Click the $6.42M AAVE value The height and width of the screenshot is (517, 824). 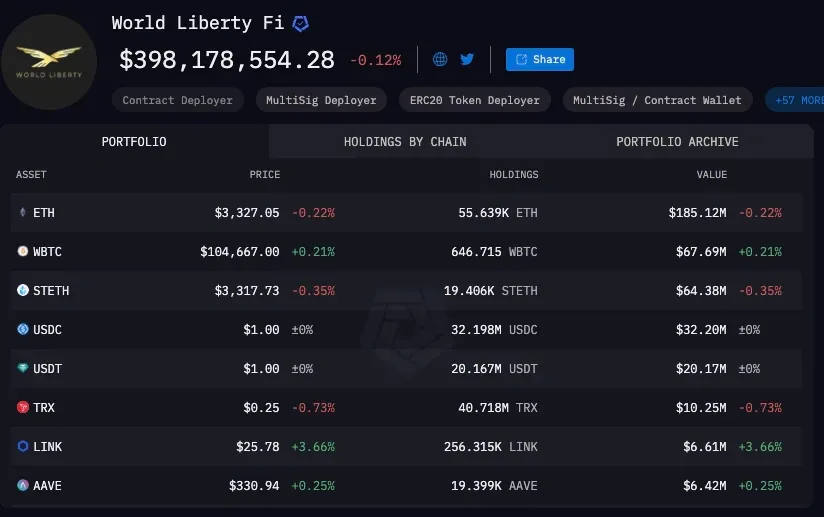pos(705,485)
